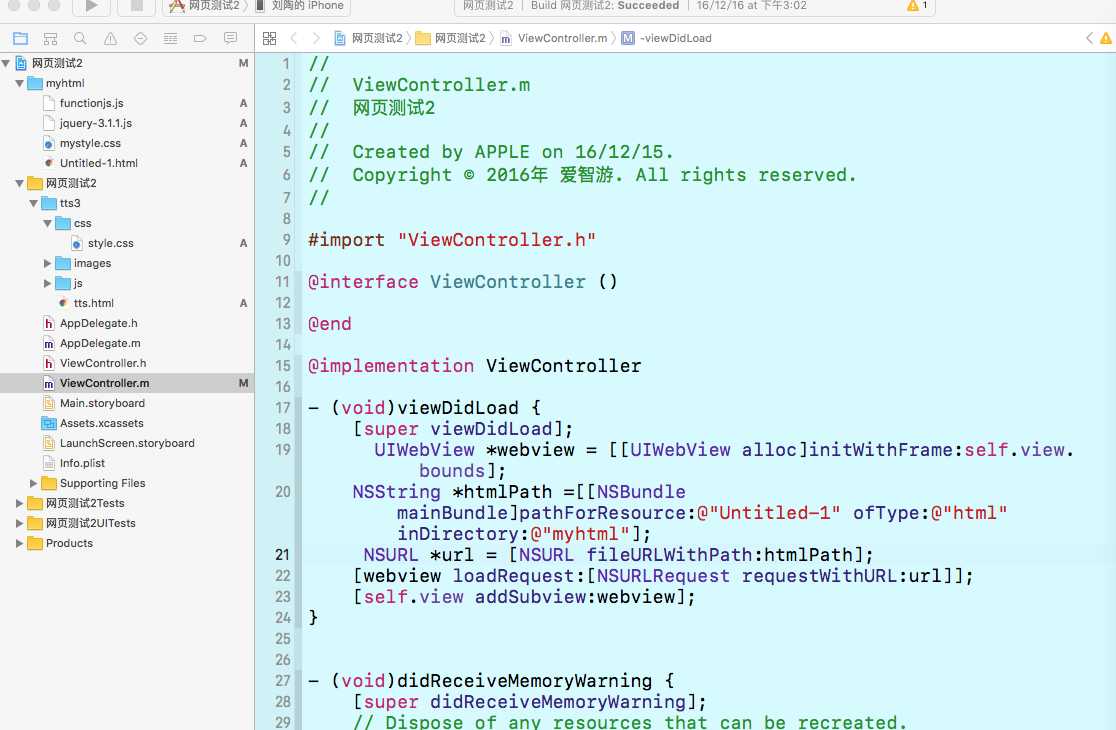Expand the images folder
The height and width of the screenshot is (730, 1116).
coord(48,263)
